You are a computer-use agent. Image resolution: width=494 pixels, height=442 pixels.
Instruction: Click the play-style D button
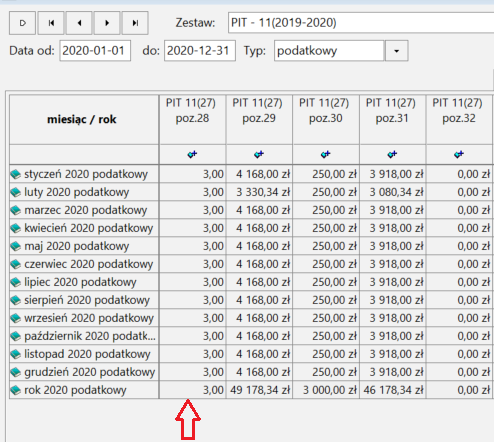click(22, 23)
